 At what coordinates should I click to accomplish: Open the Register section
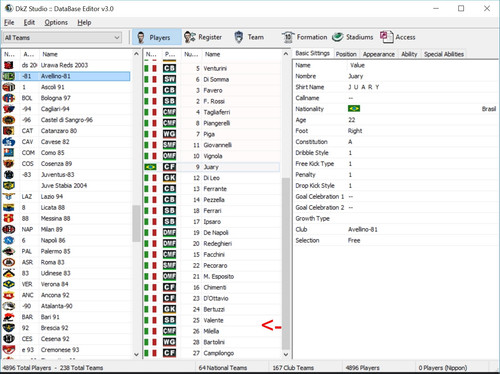(203, 37)
